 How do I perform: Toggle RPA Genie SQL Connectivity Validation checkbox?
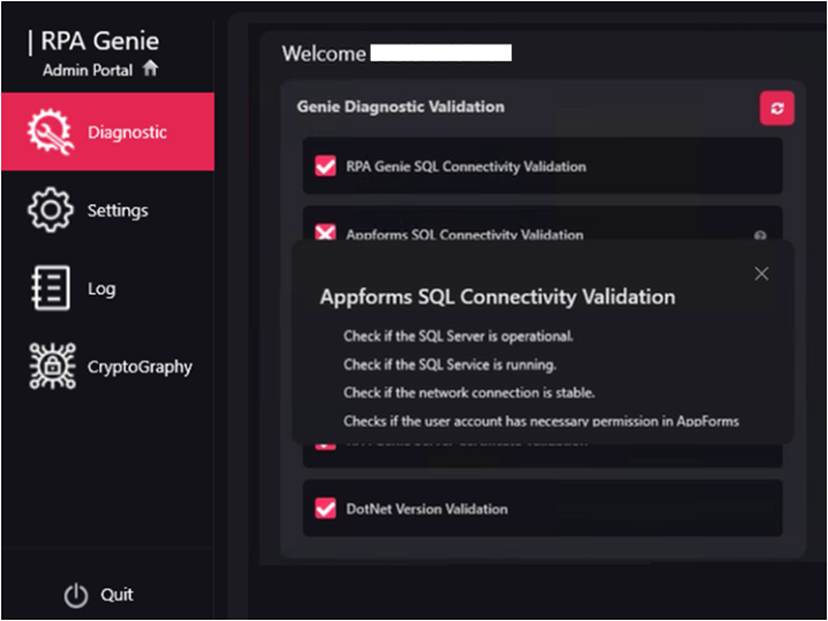pyautogui.click(x=325, y=166)
